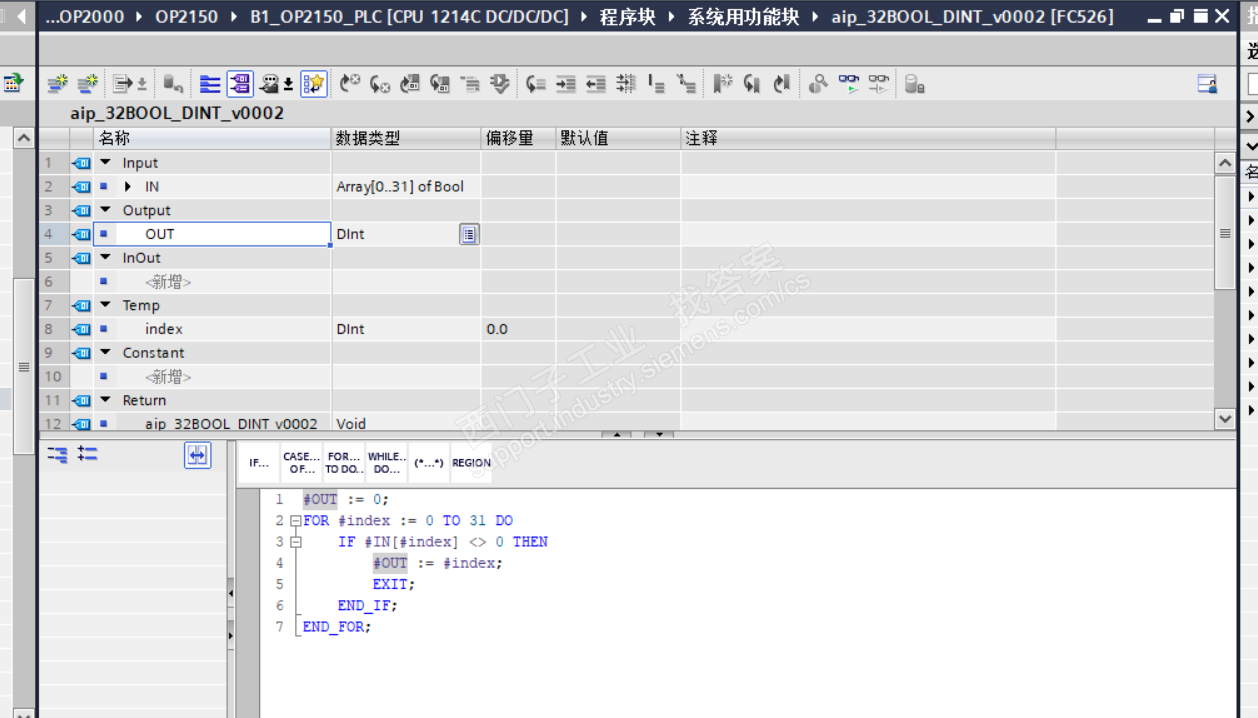Open 系统用功能块 breadcrumb item
The height and width of the screenshot is (718, 1258).
click(743, 17)
